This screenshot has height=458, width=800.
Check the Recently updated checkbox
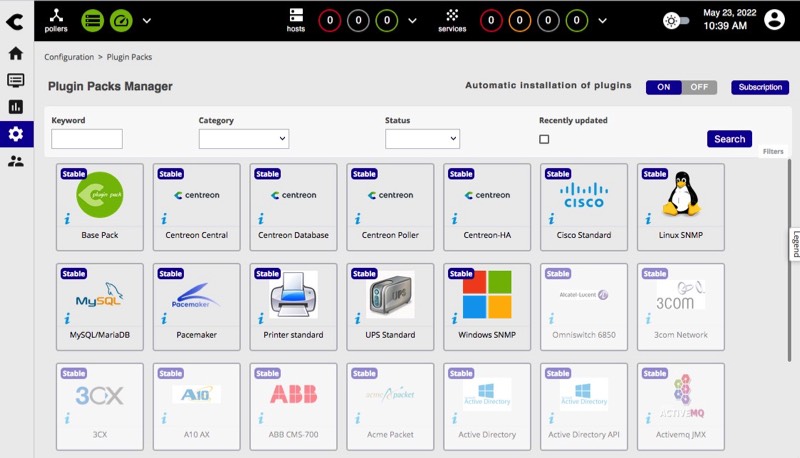(544, 139)
